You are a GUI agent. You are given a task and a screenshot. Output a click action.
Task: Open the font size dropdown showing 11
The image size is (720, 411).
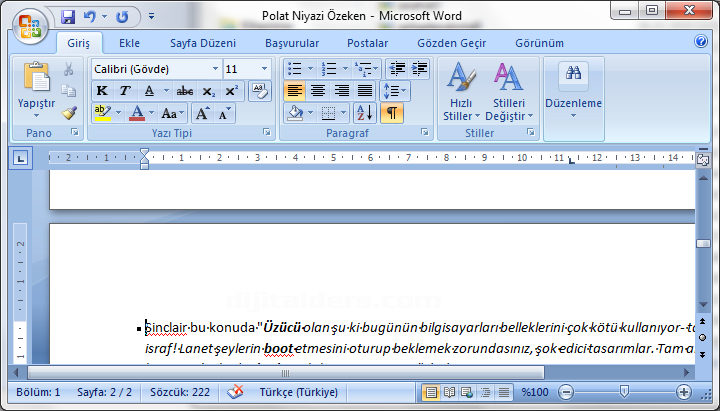pyautogui.click(x=264, y=69)
